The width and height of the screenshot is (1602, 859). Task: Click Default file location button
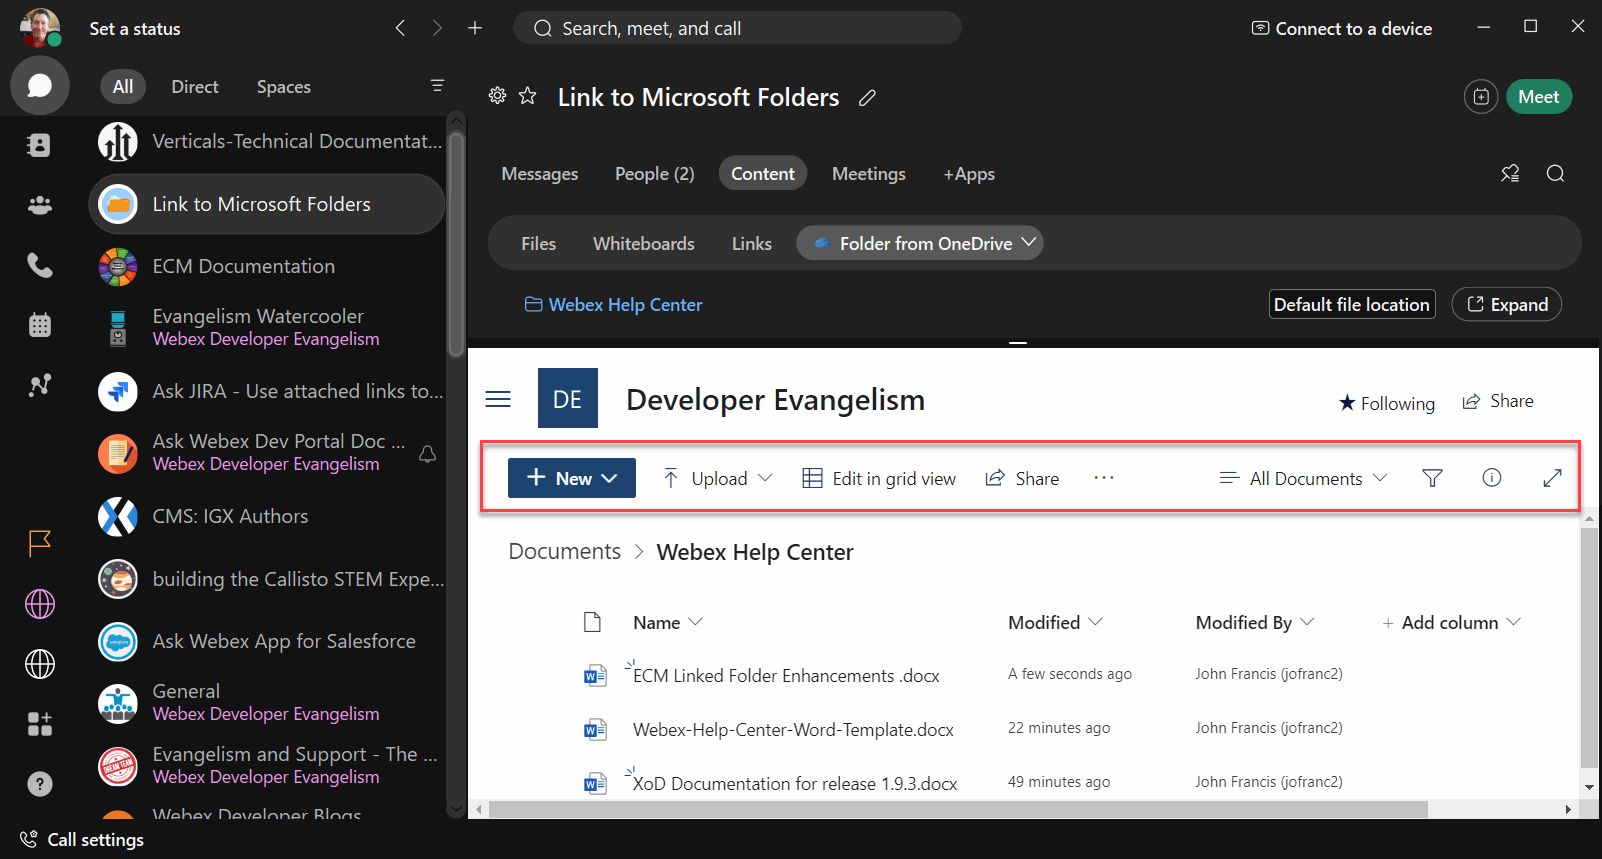[x=1352, y=304]
